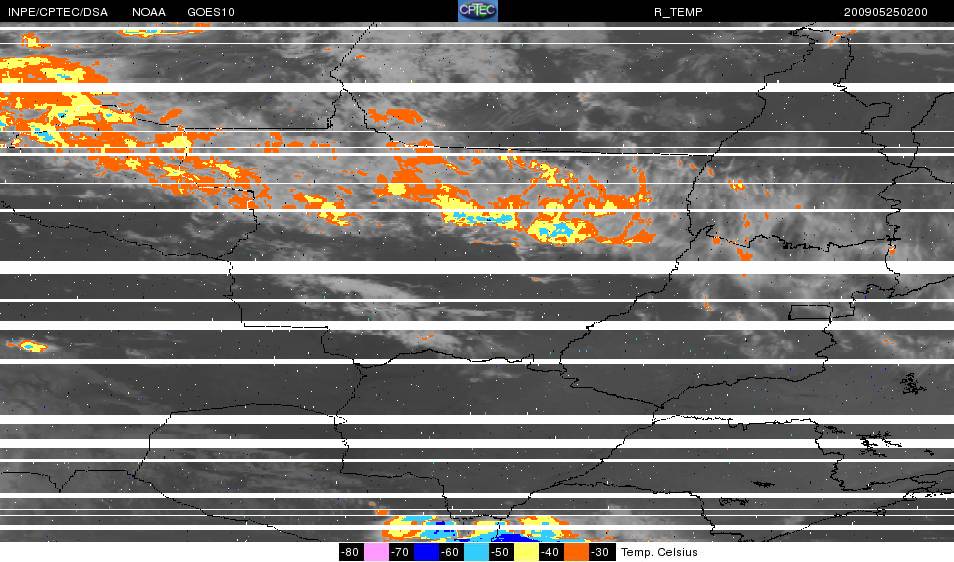This screenshot has height=562, width=954.
Task: Select the pink legend color swatch
Action: [x=376, y=552]
